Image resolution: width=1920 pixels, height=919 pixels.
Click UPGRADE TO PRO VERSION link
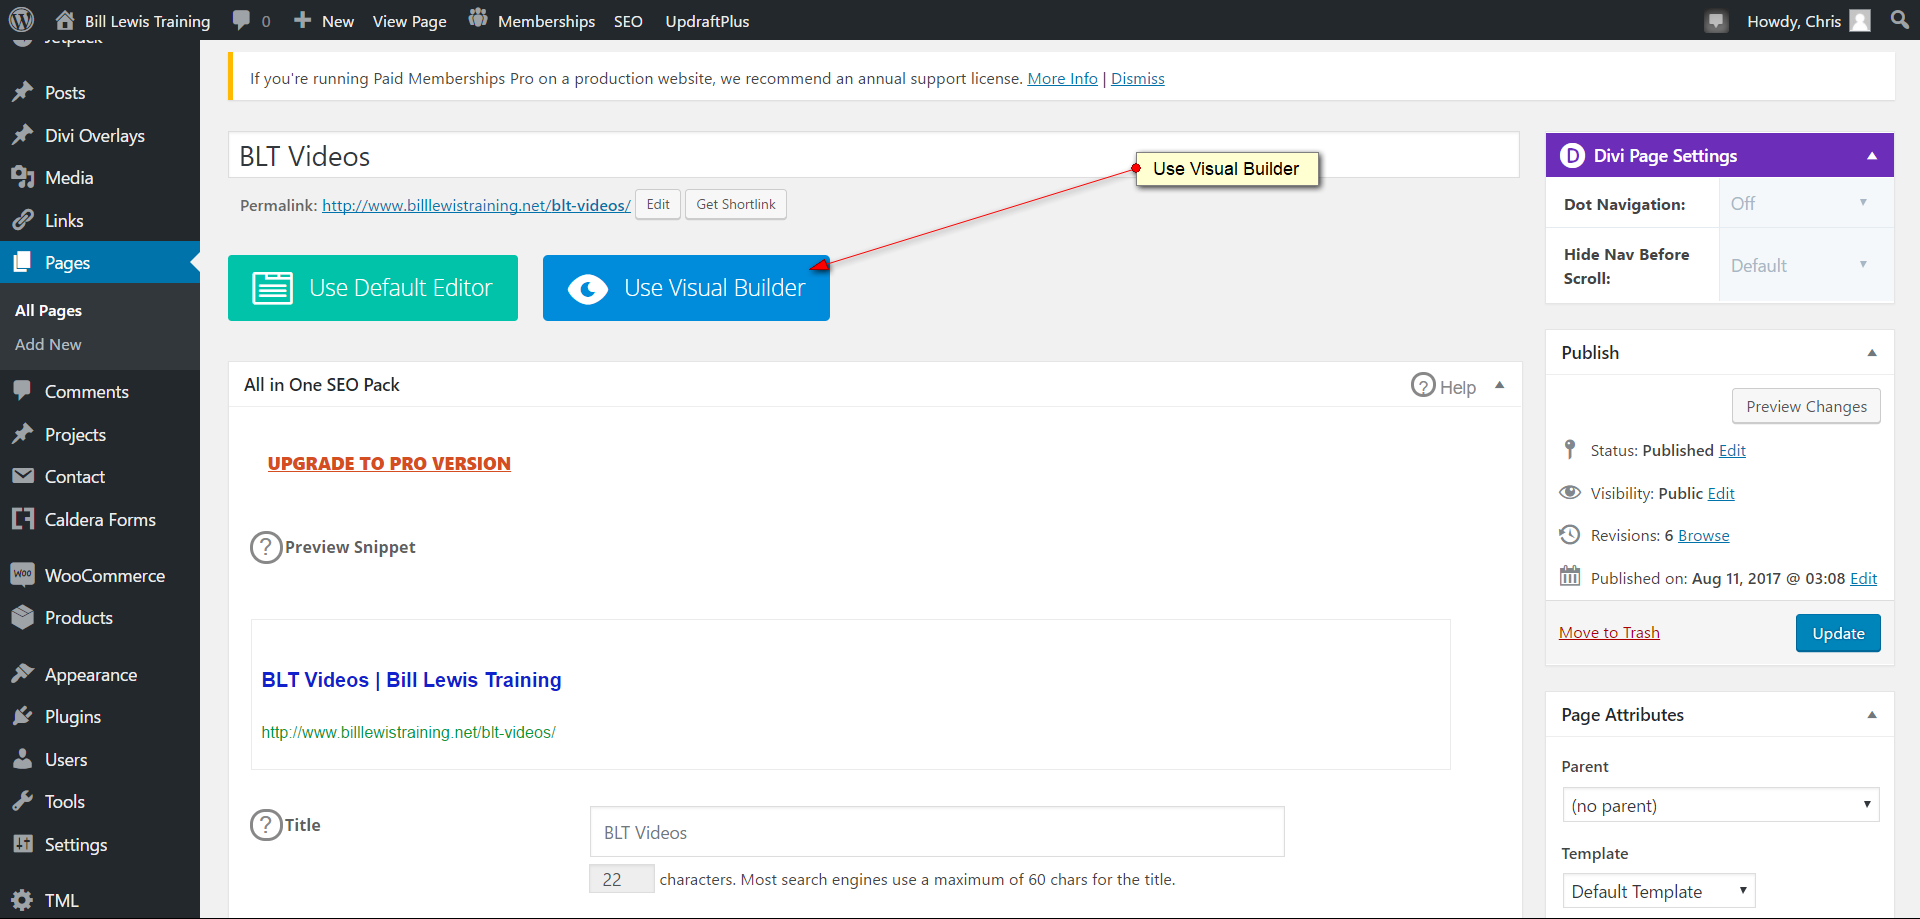389,463
